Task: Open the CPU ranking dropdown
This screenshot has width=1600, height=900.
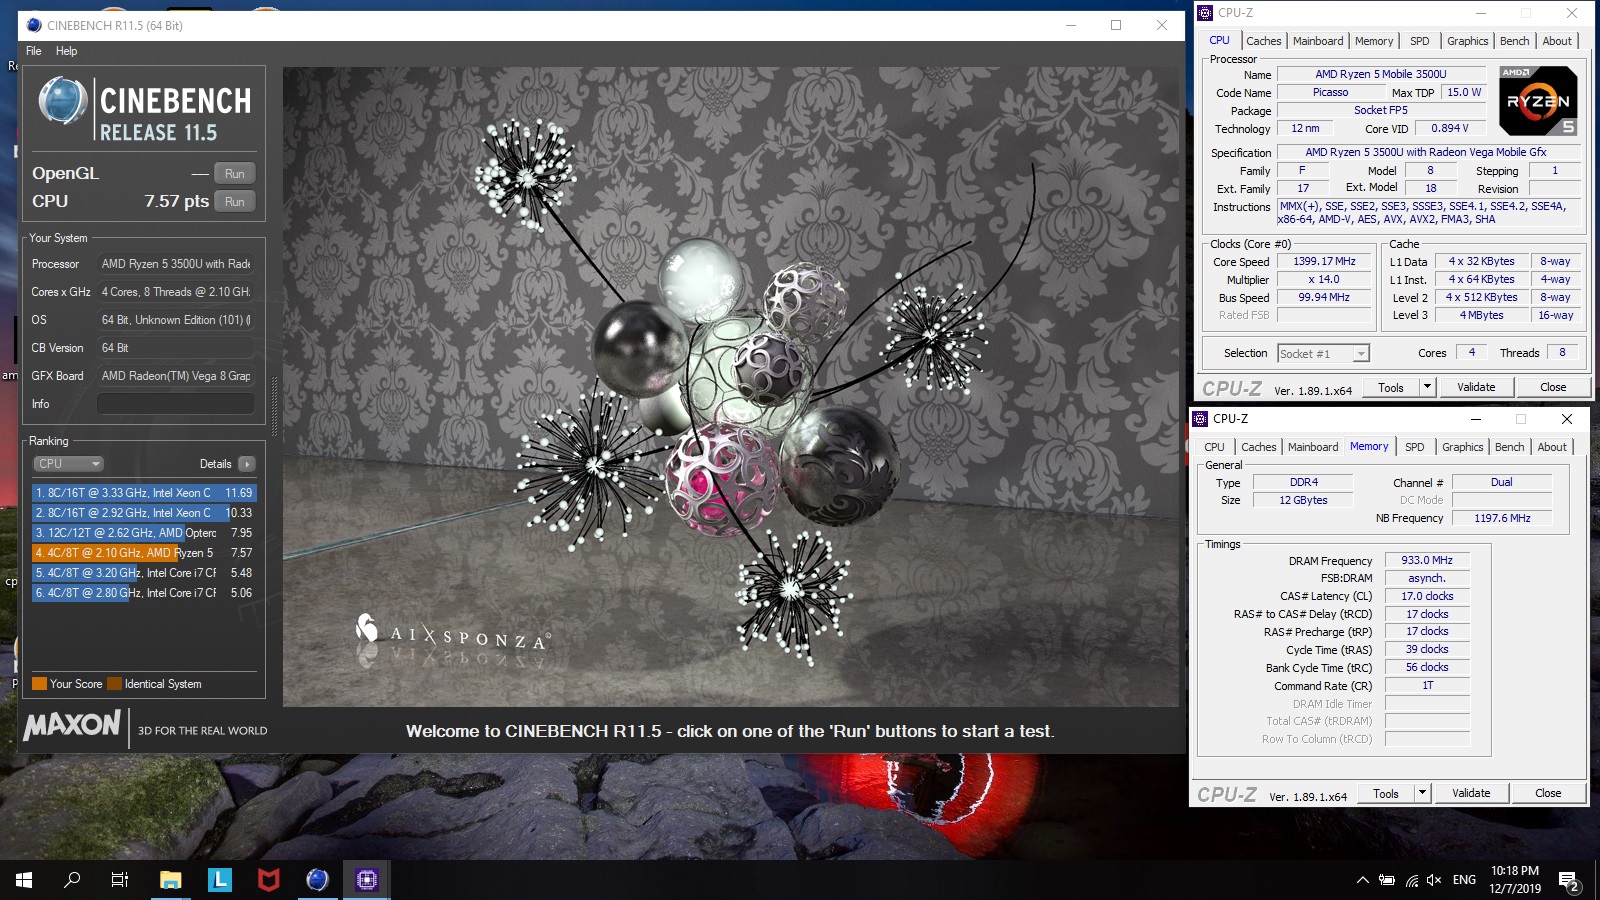Action: click(69, 464)
